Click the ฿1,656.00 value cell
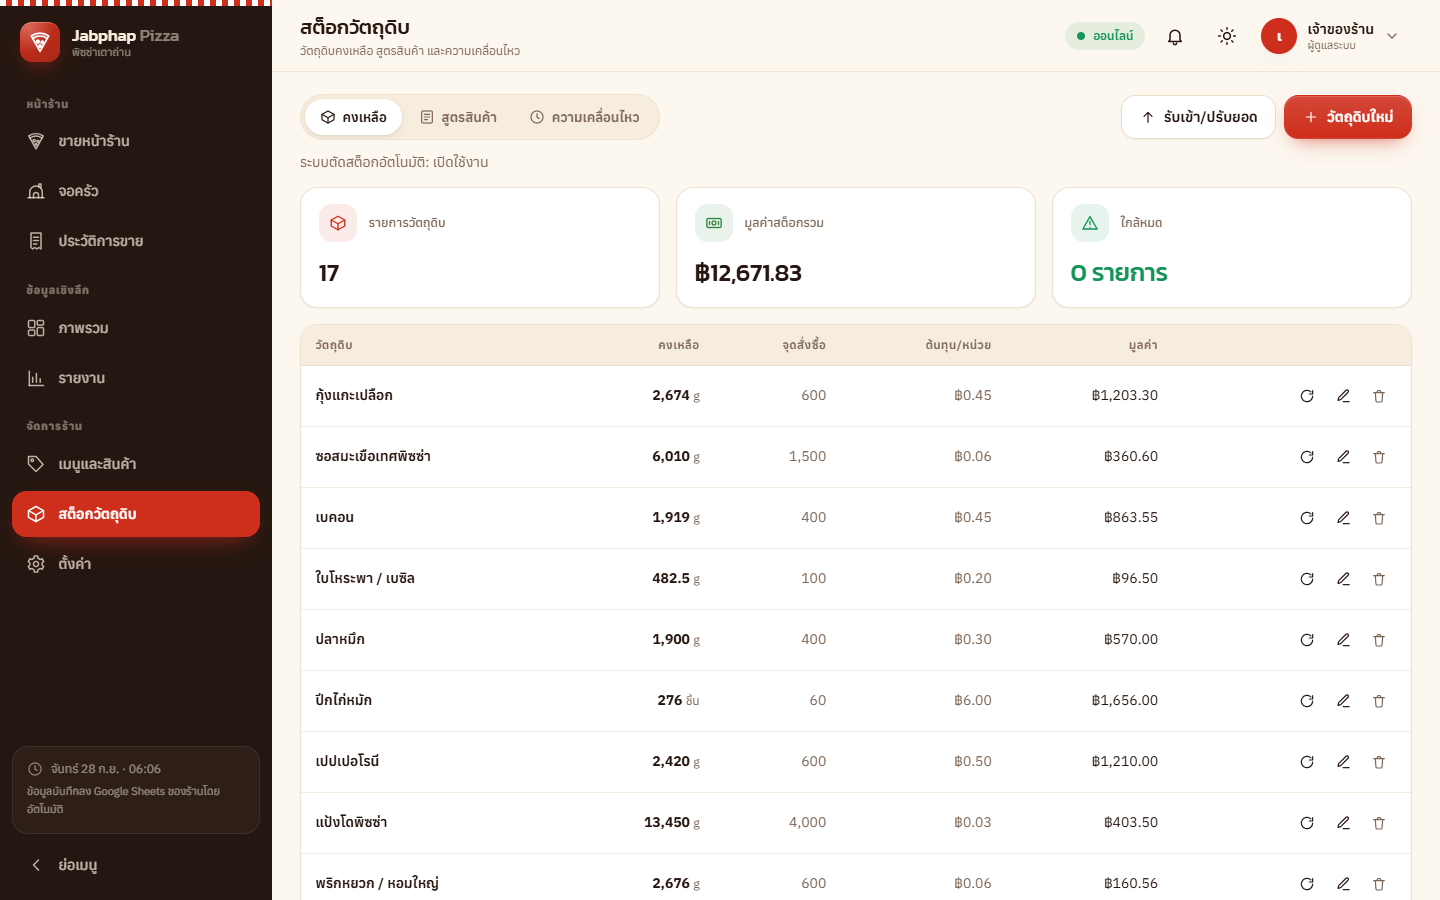This screenshot has width=1440, height=900. 1125,701
